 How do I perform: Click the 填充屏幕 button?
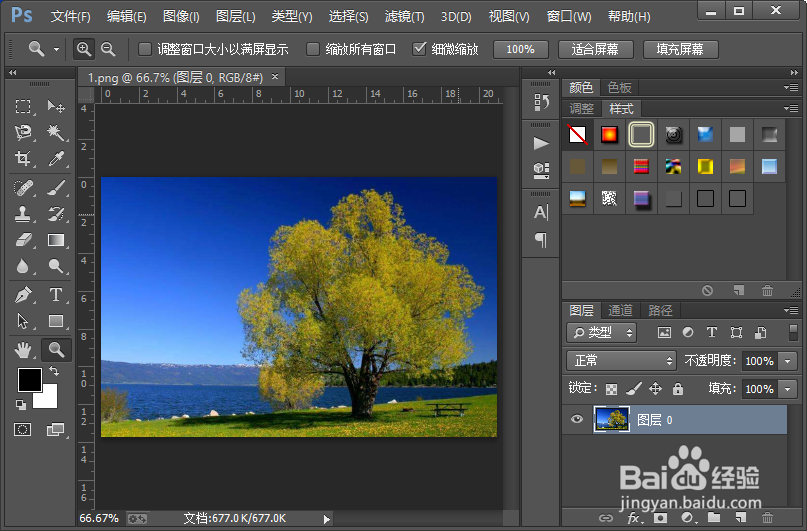680,49
